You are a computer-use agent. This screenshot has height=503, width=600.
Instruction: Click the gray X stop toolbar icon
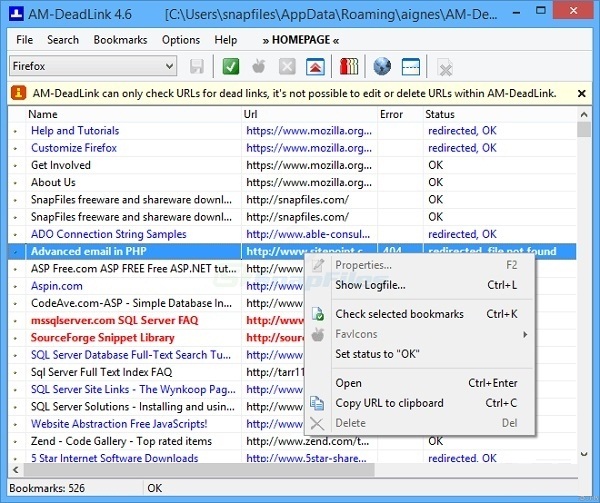click(x=286, y=67)
